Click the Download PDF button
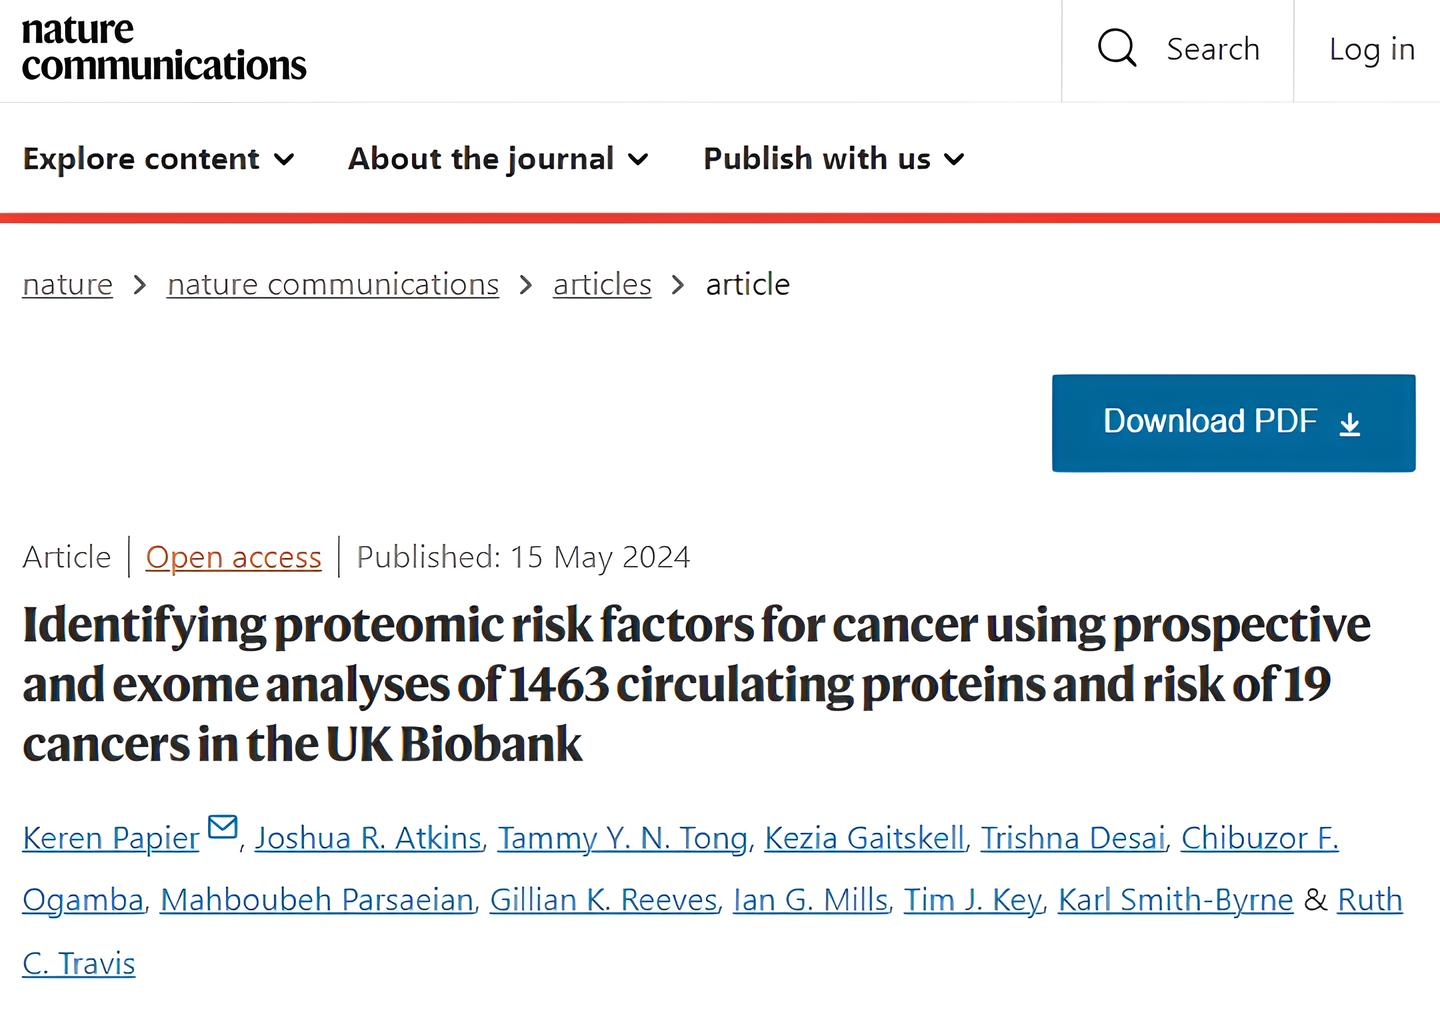 1233,423
